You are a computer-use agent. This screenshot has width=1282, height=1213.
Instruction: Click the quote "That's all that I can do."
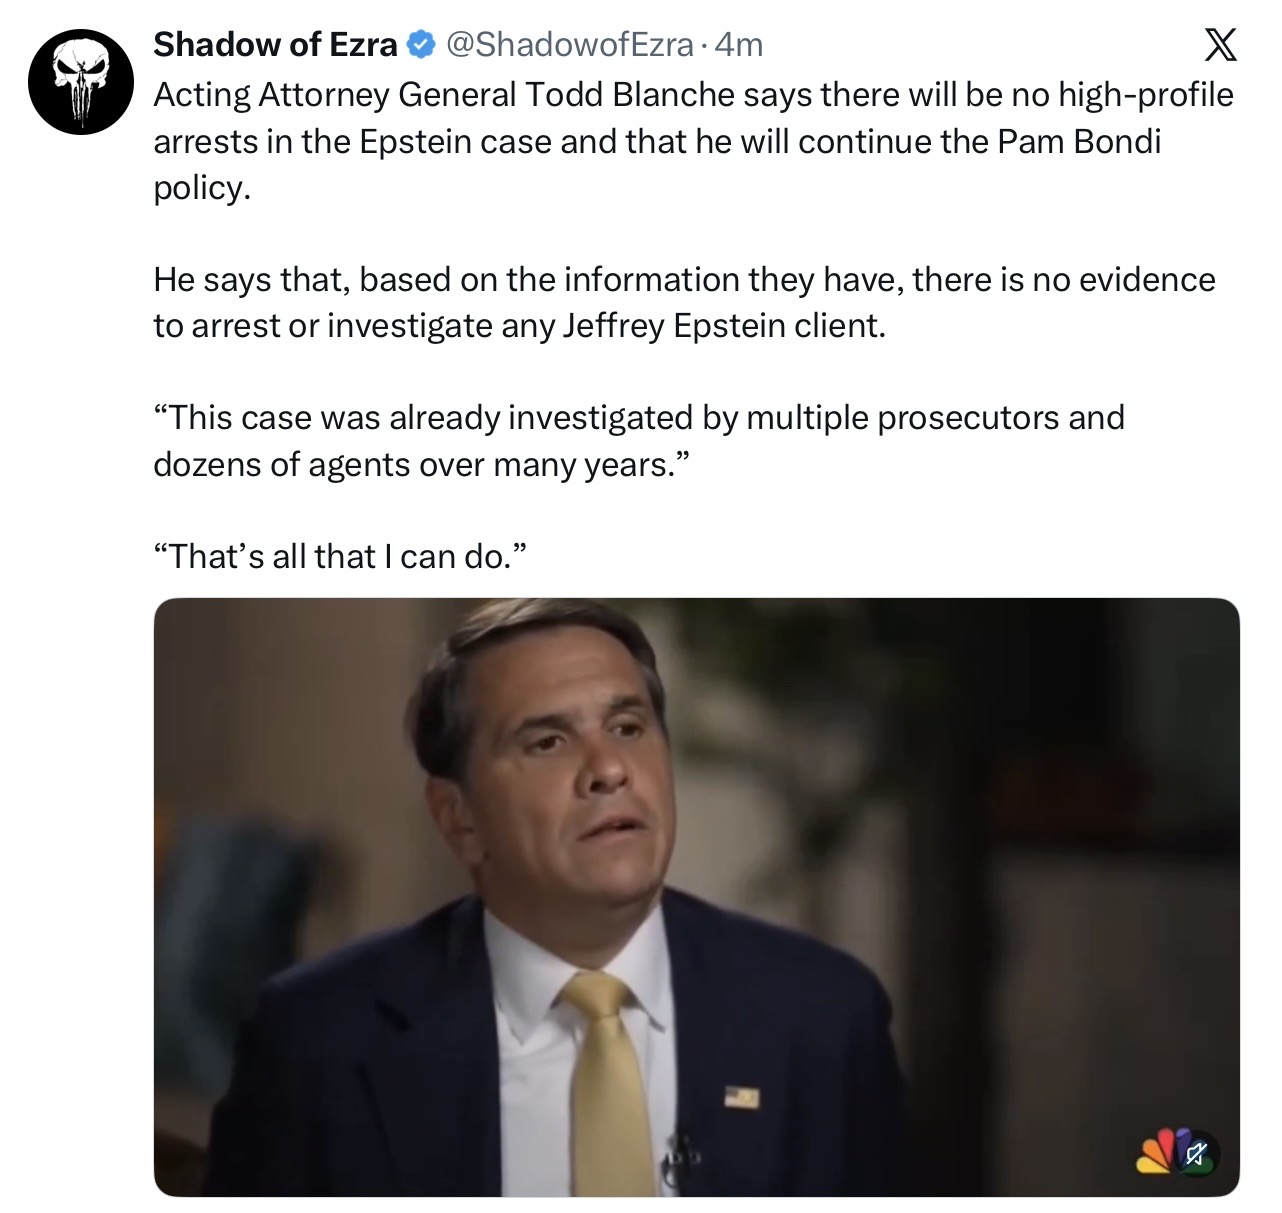coord(339,556)
